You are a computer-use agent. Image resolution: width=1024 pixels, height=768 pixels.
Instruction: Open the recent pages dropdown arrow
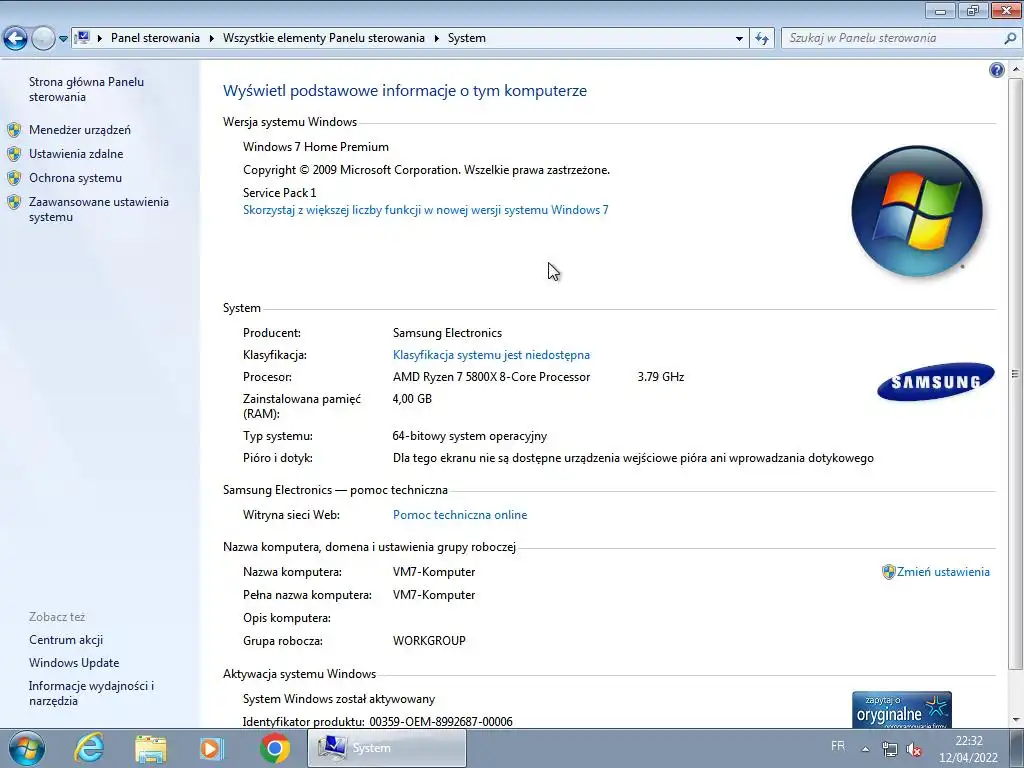(63, 39)
